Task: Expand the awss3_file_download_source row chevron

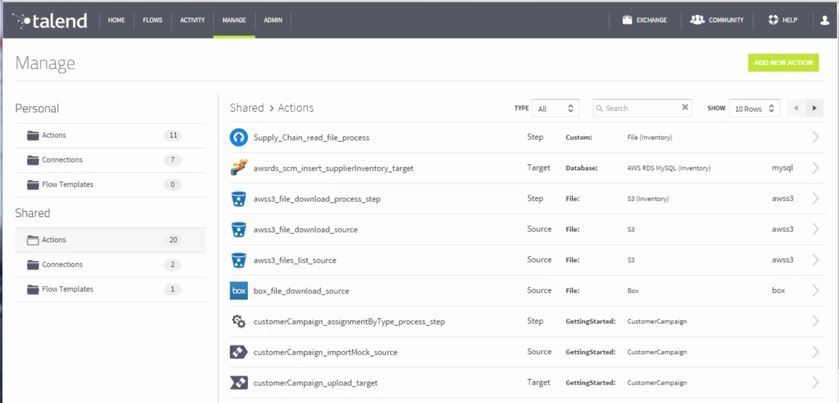Action: pyautogui.click(x=815, y=229)
